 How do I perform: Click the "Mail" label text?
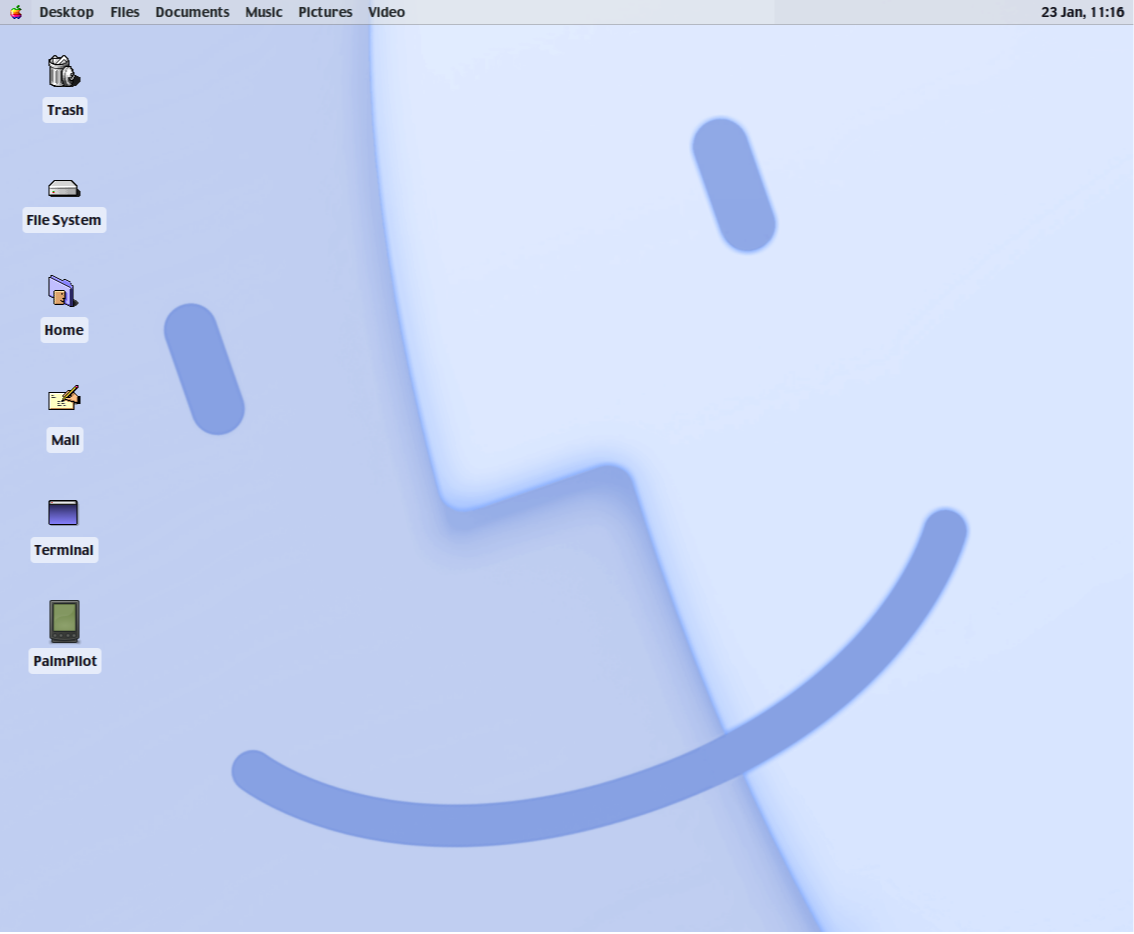pyautogui.click(x=65, y=440)
